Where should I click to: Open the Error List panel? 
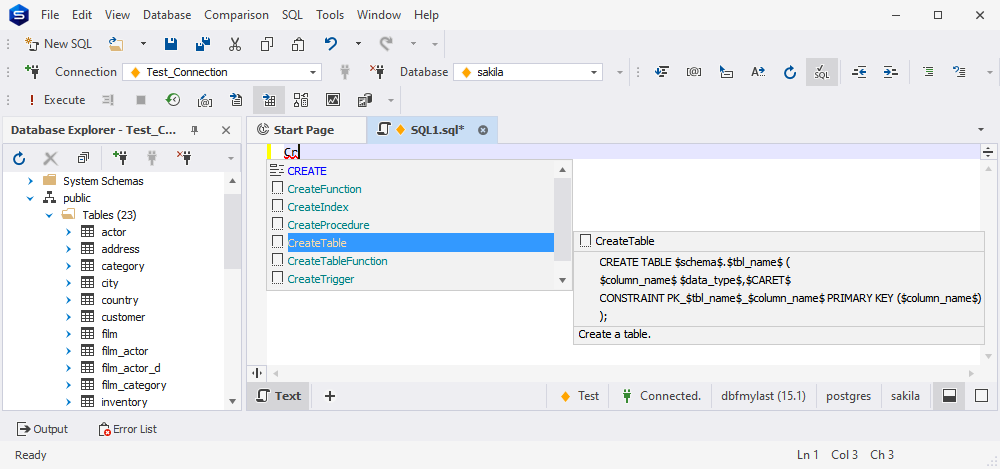pos(128,429)
